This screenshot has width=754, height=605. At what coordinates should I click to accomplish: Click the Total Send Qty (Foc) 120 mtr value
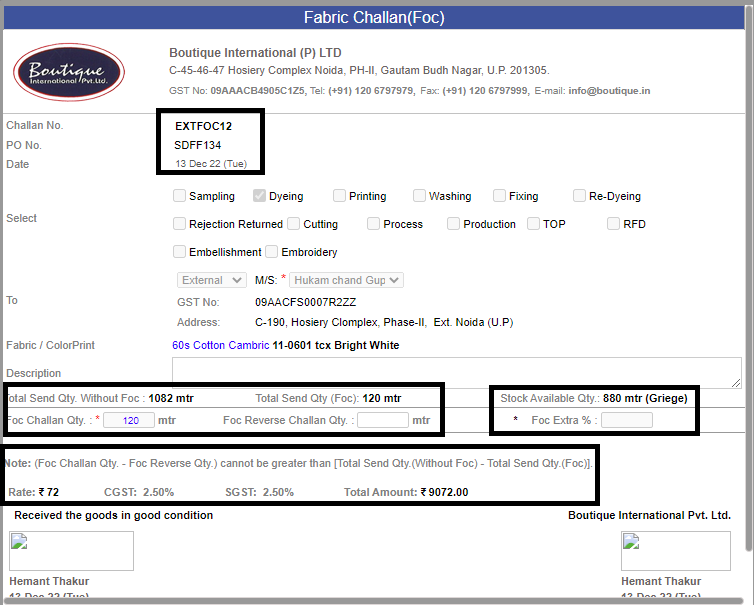click(382, 399)
